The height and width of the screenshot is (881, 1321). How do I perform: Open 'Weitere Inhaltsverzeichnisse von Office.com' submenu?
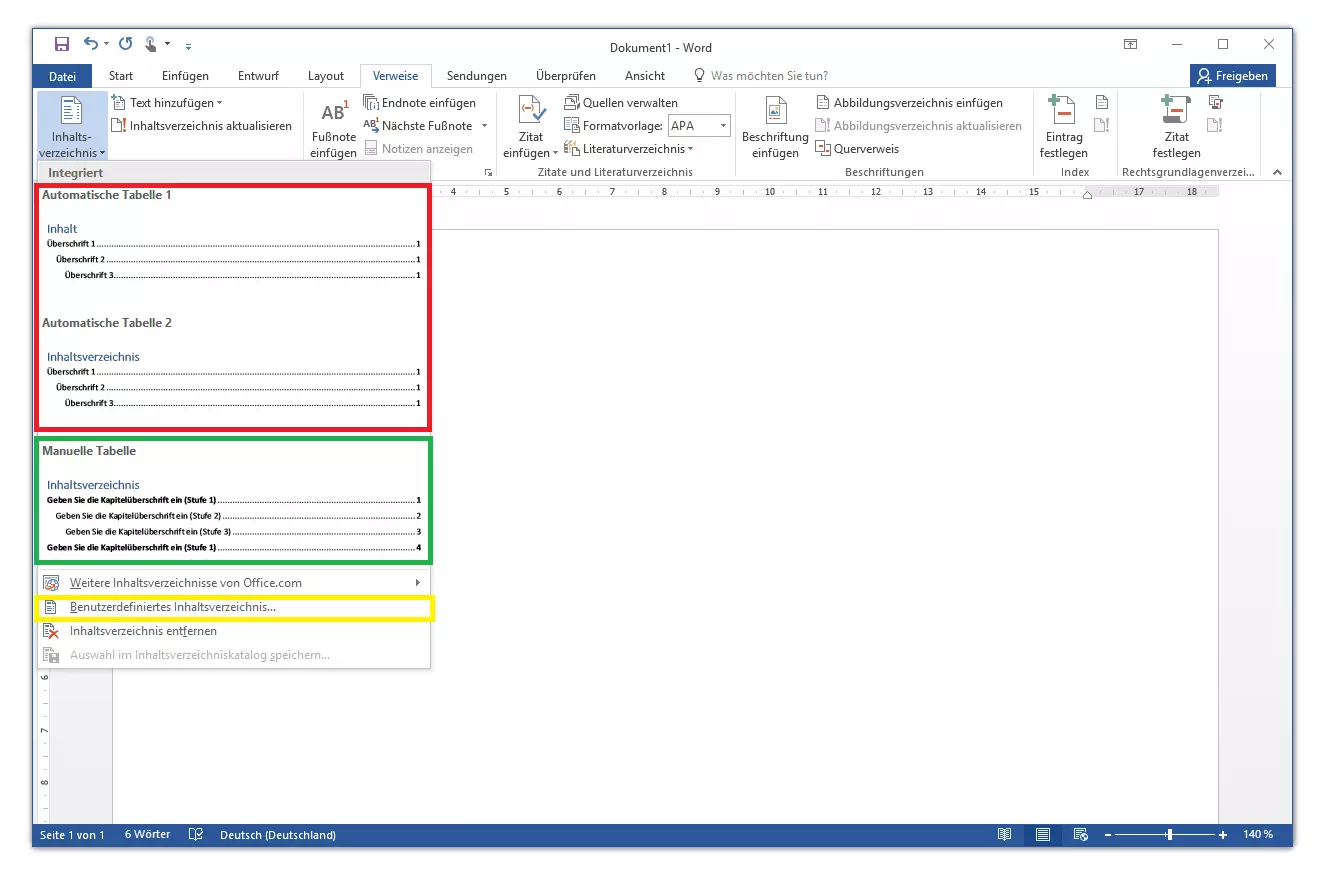click(x=233, y=583)
